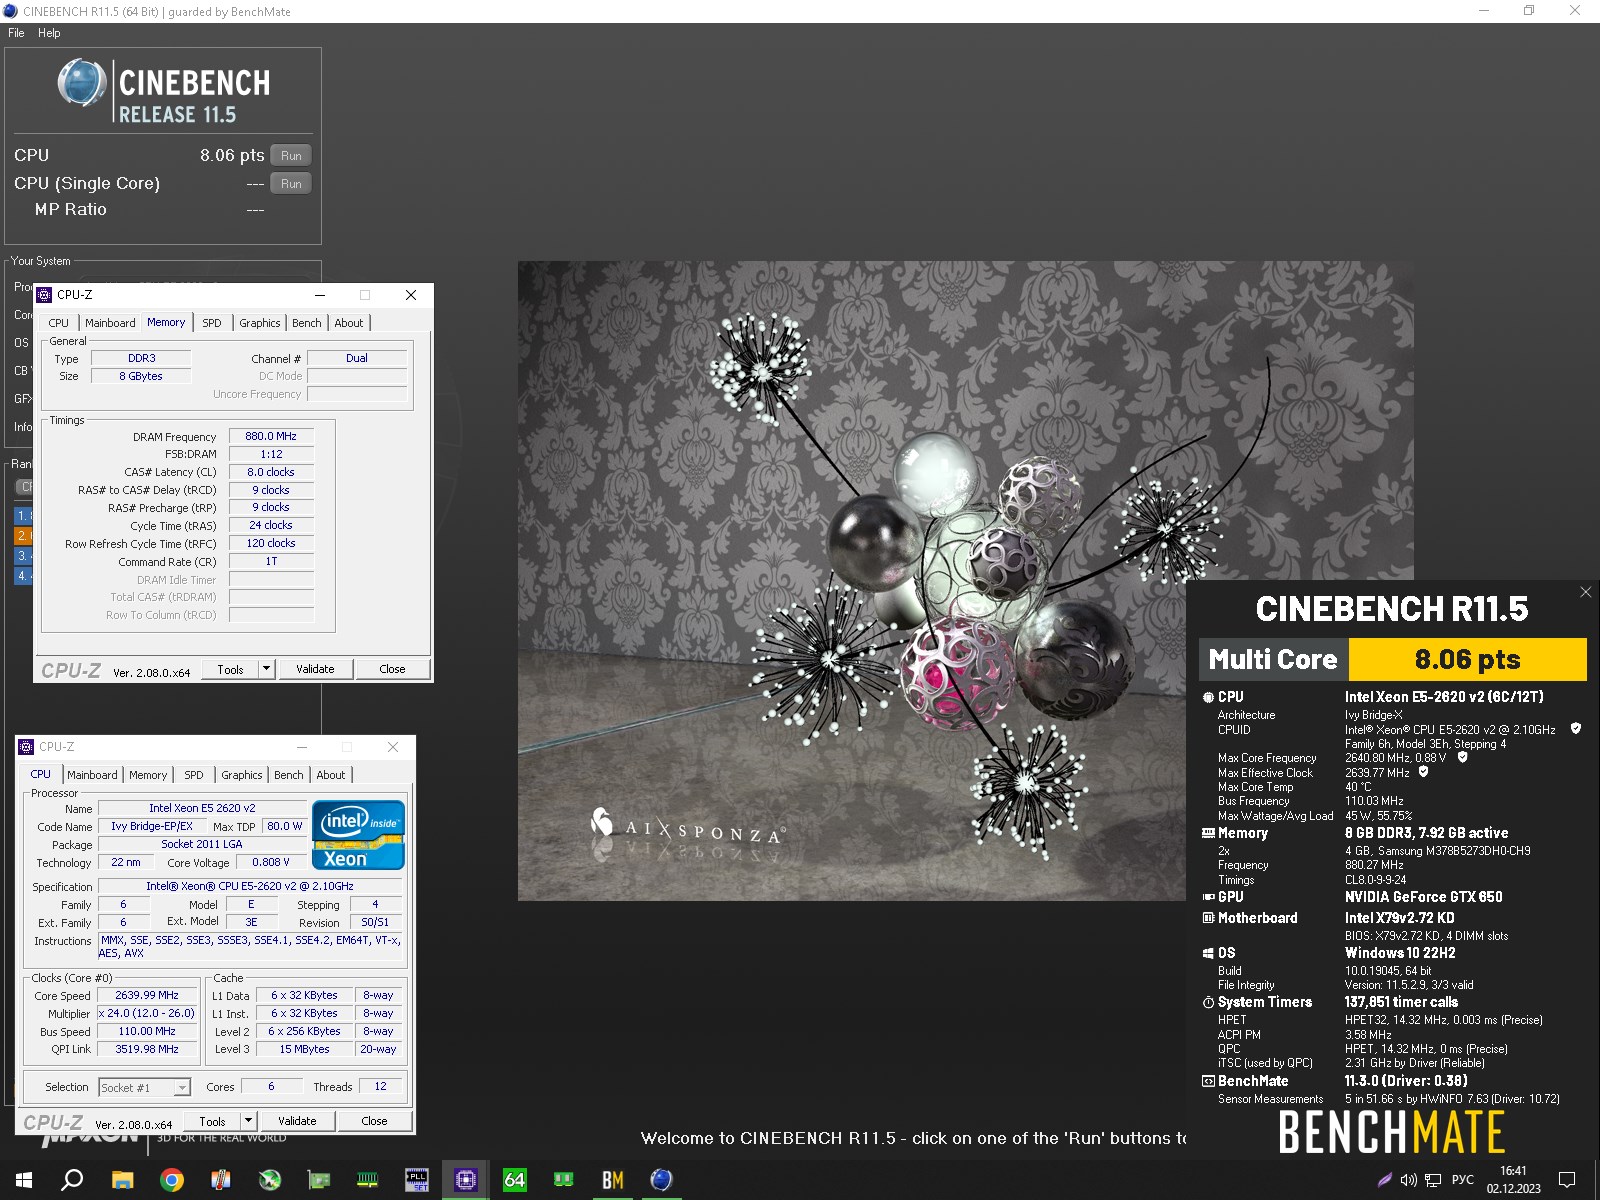Image resolution: width=1600 pixels, height=1200 pixels.
Task: Click Tools button in upper CPU-Z window
Action: click(x=230, y=669)
